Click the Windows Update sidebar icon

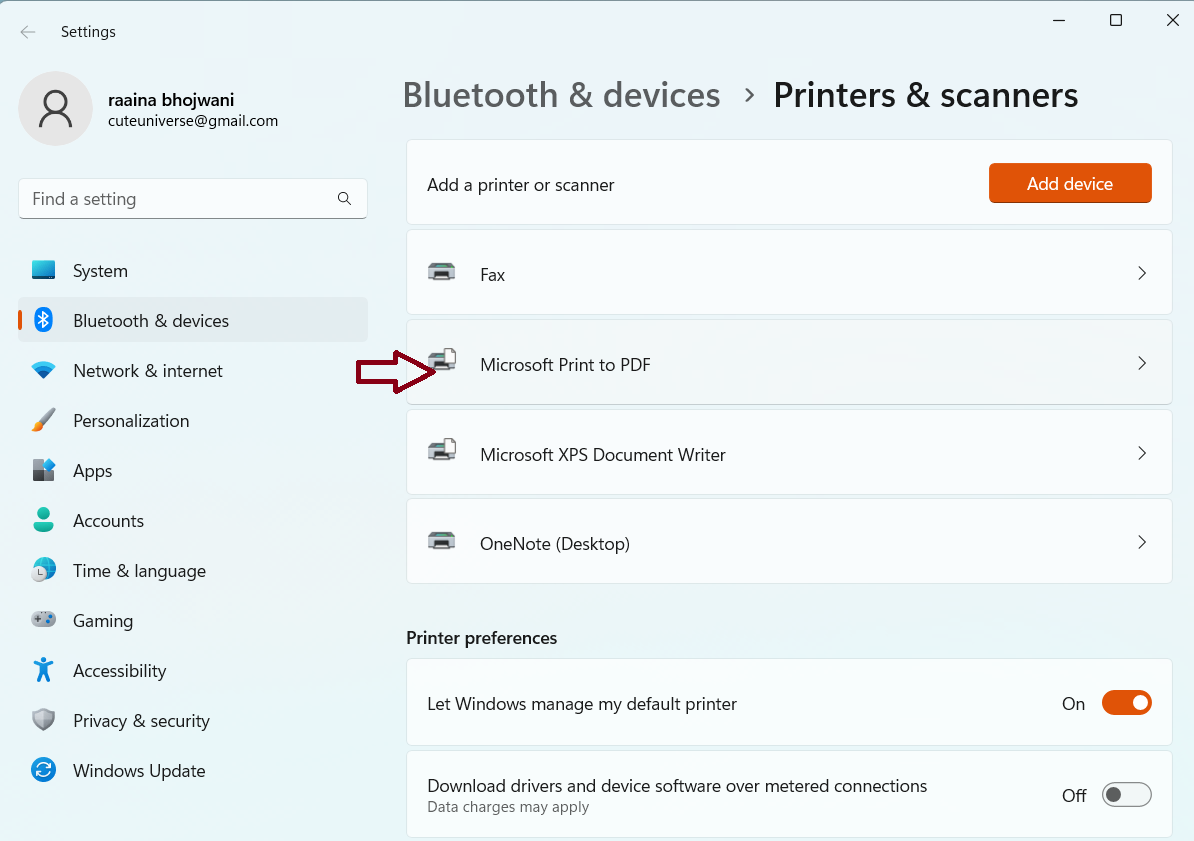(x=43, y=770)
